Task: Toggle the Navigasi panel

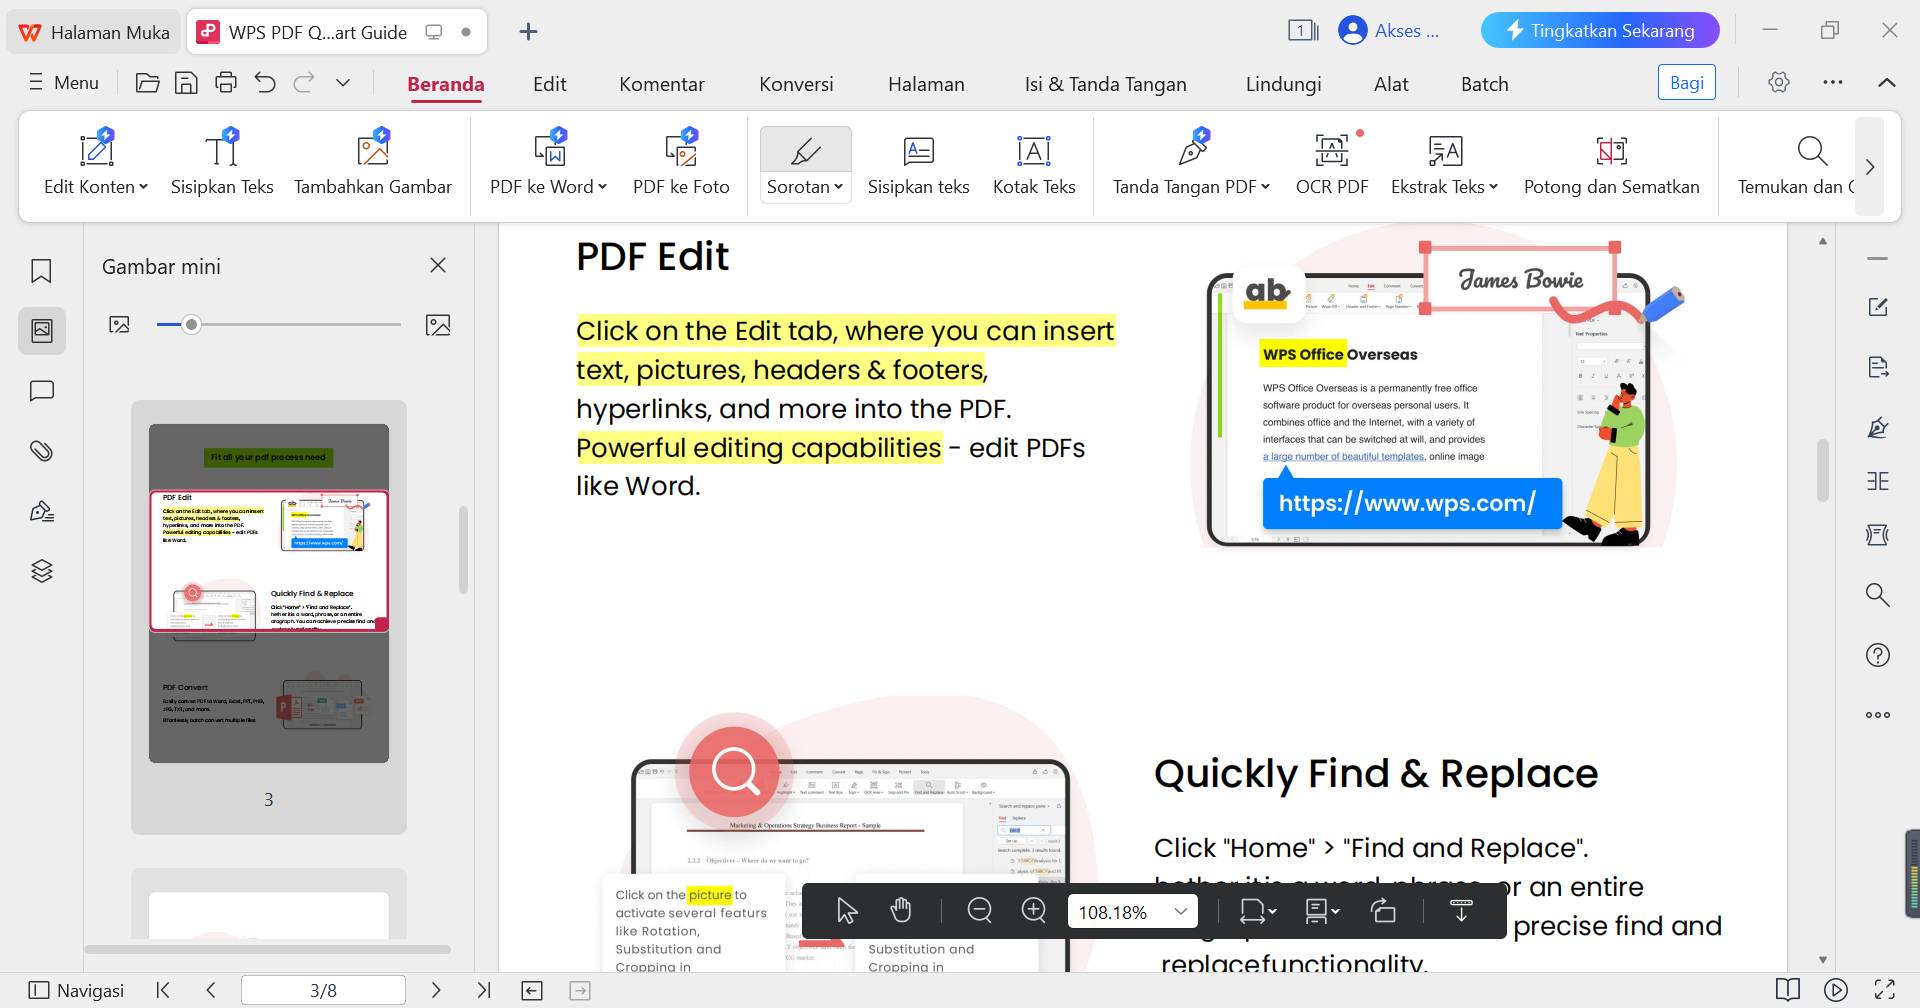Action: (75, 989)
